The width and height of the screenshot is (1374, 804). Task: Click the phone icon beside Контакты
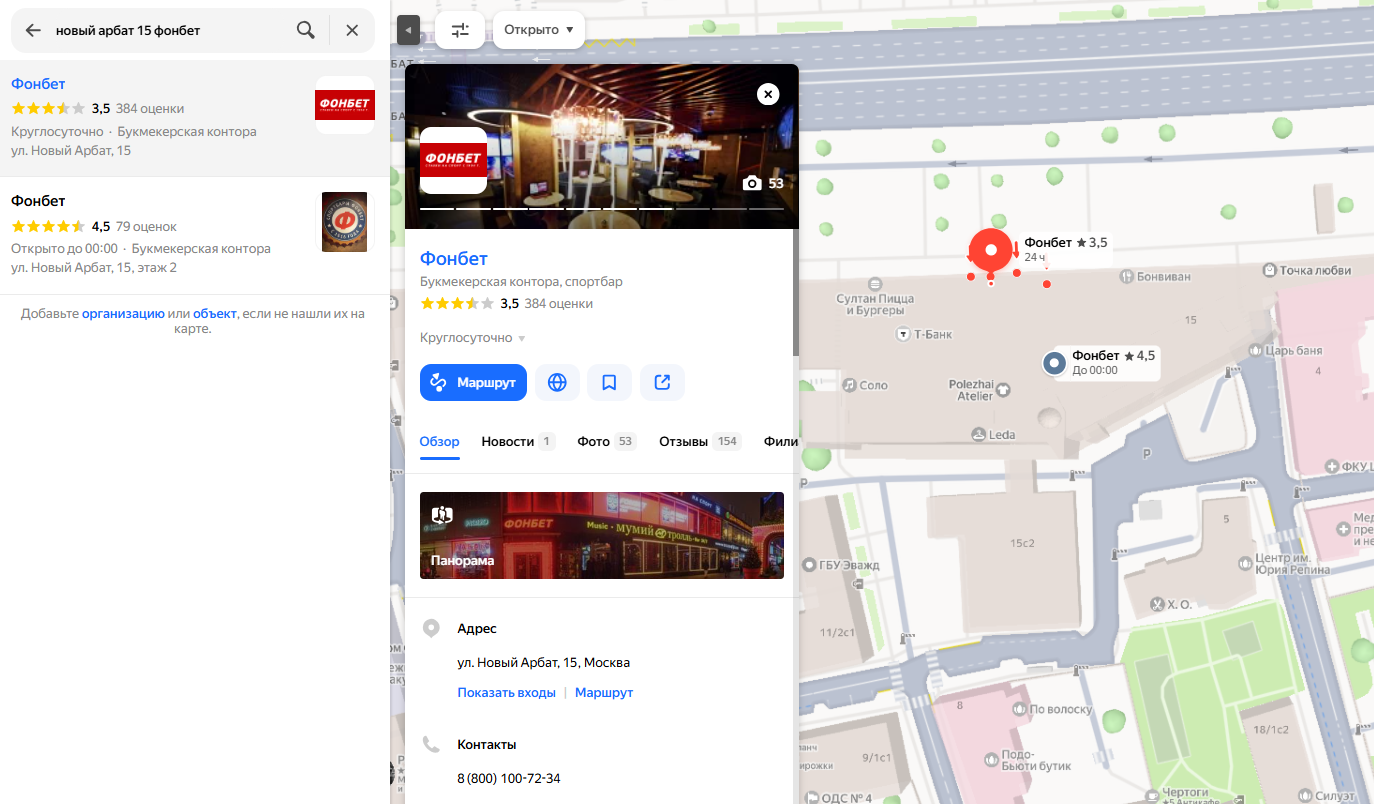[431, 744]
